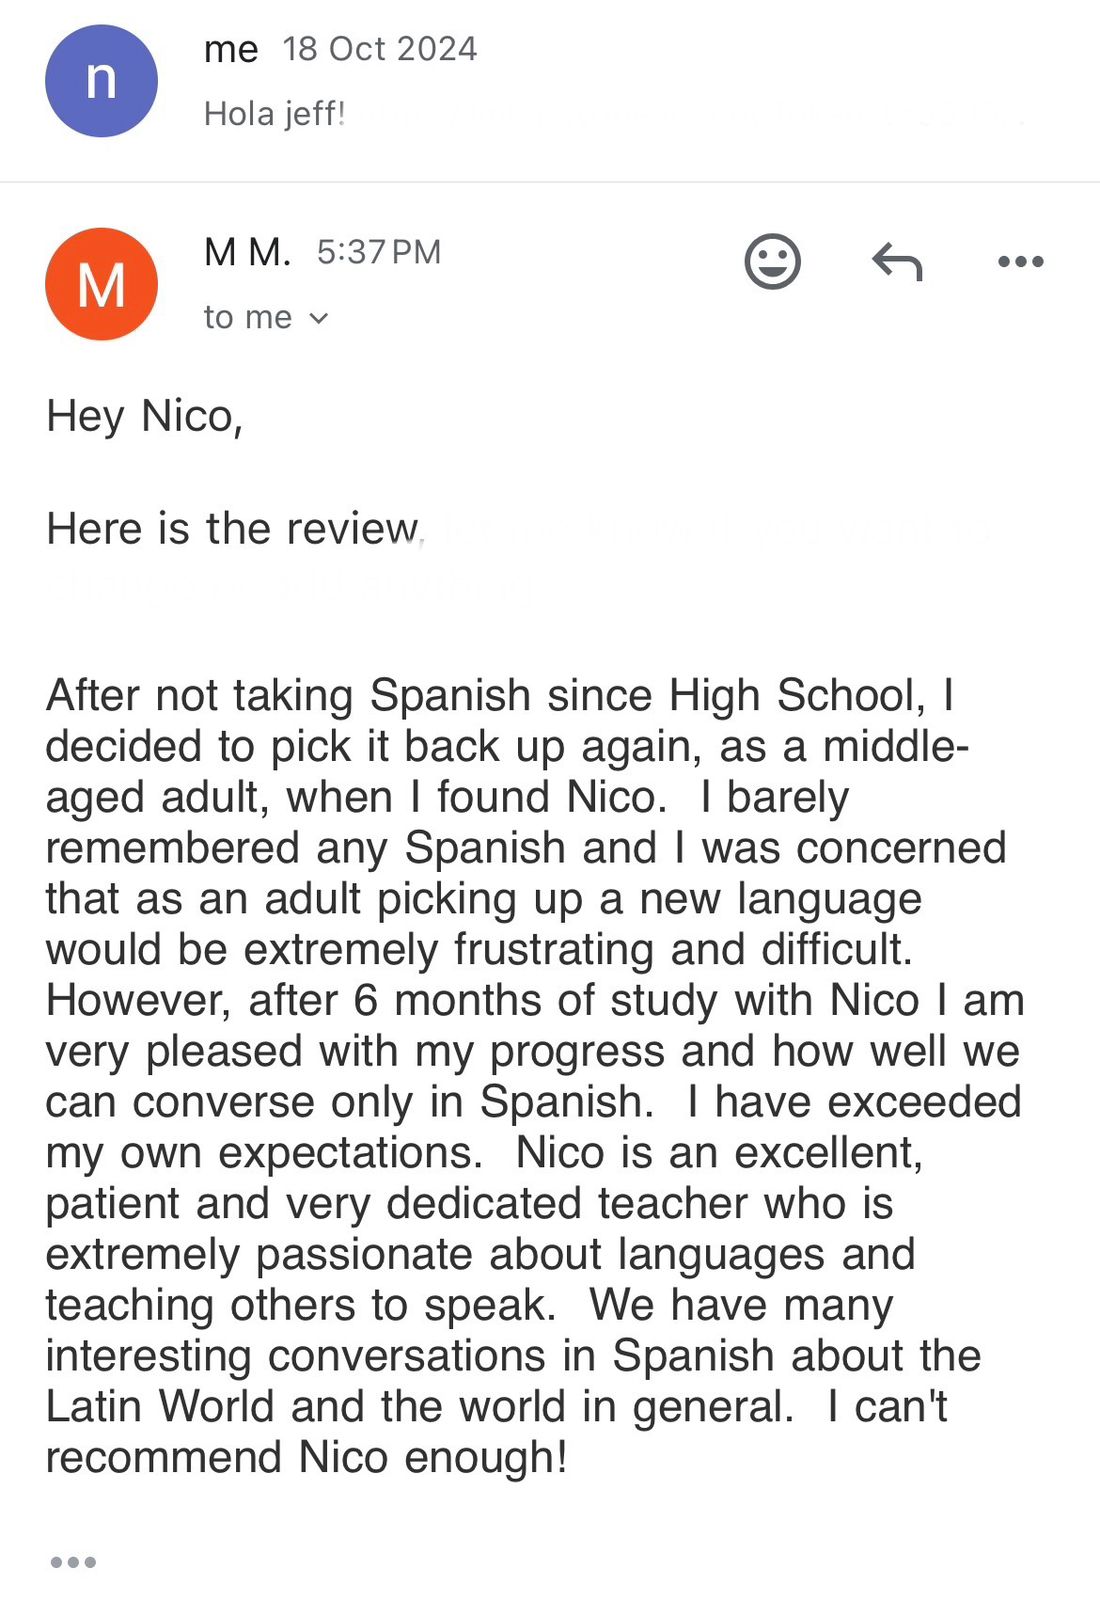The width and height of the screenshot is (1100, 1600).
Task: Show trimmed content via bottom ellipsis
Action: 73,1562
